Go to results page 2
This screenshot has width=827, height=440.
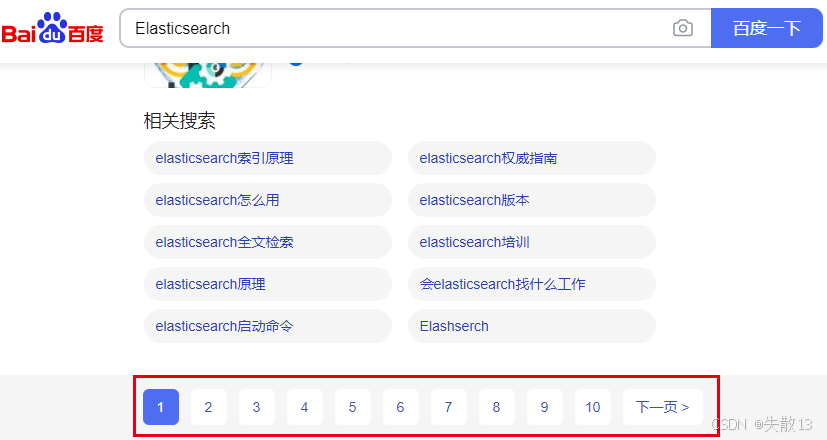pos(209,407)
